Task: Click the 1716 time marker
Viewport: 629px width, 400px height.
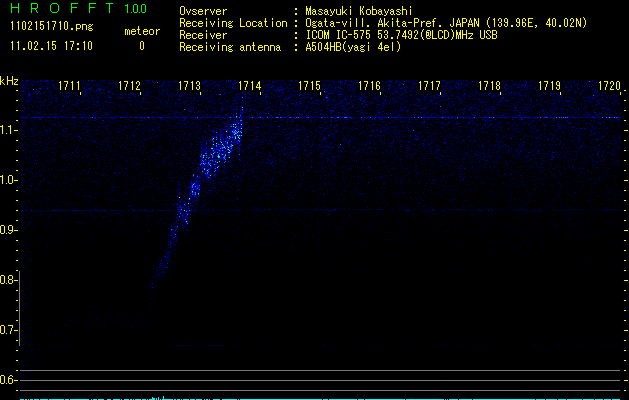Action: (x=369, y=87)
